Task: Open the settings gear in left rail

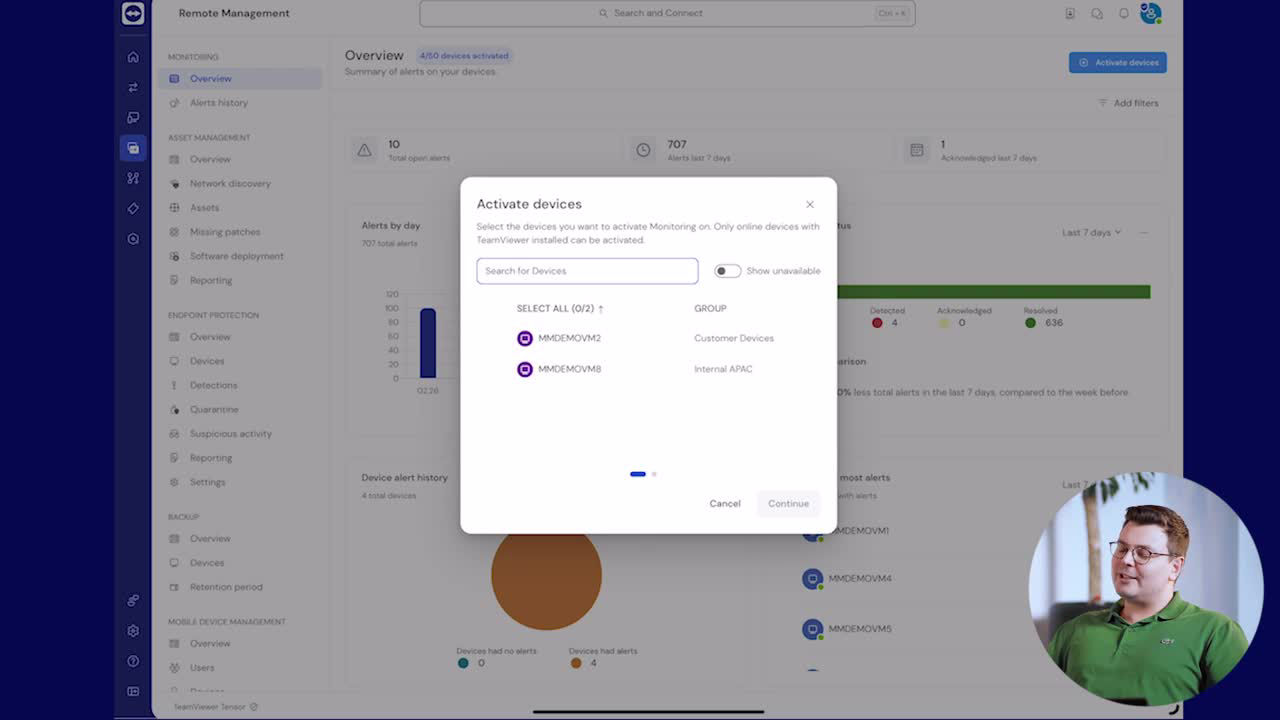Action: [133, 631]
